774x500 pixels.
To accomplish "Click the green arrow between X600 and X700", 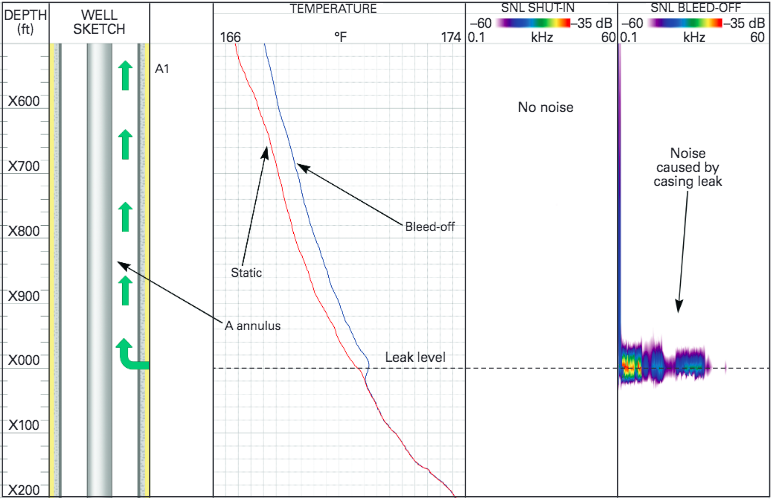I will click(x=125, y=145).
